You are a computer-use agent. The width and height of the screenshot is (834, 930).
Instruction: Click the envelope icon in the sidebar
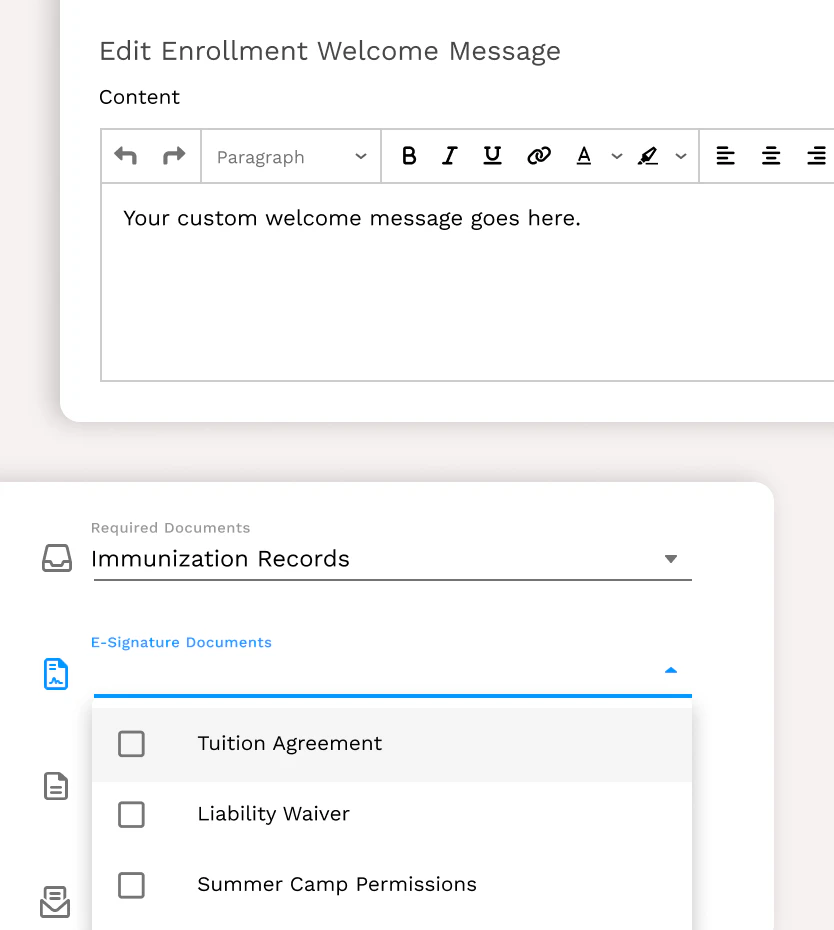coord(55,901)
